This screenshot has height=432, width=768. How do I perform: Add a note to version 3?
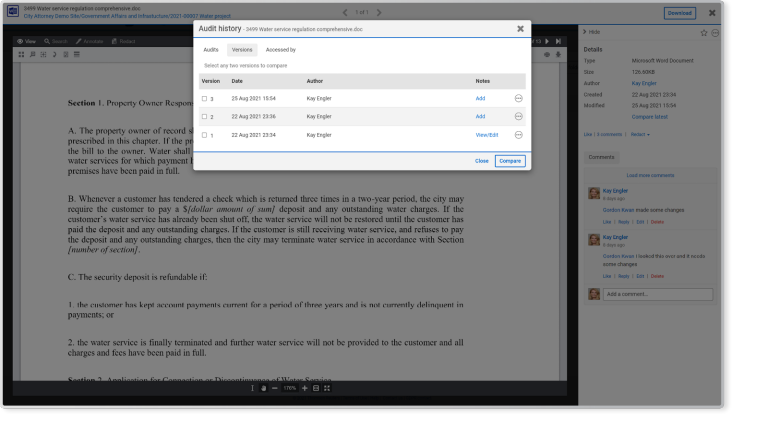tap(480, 98)
